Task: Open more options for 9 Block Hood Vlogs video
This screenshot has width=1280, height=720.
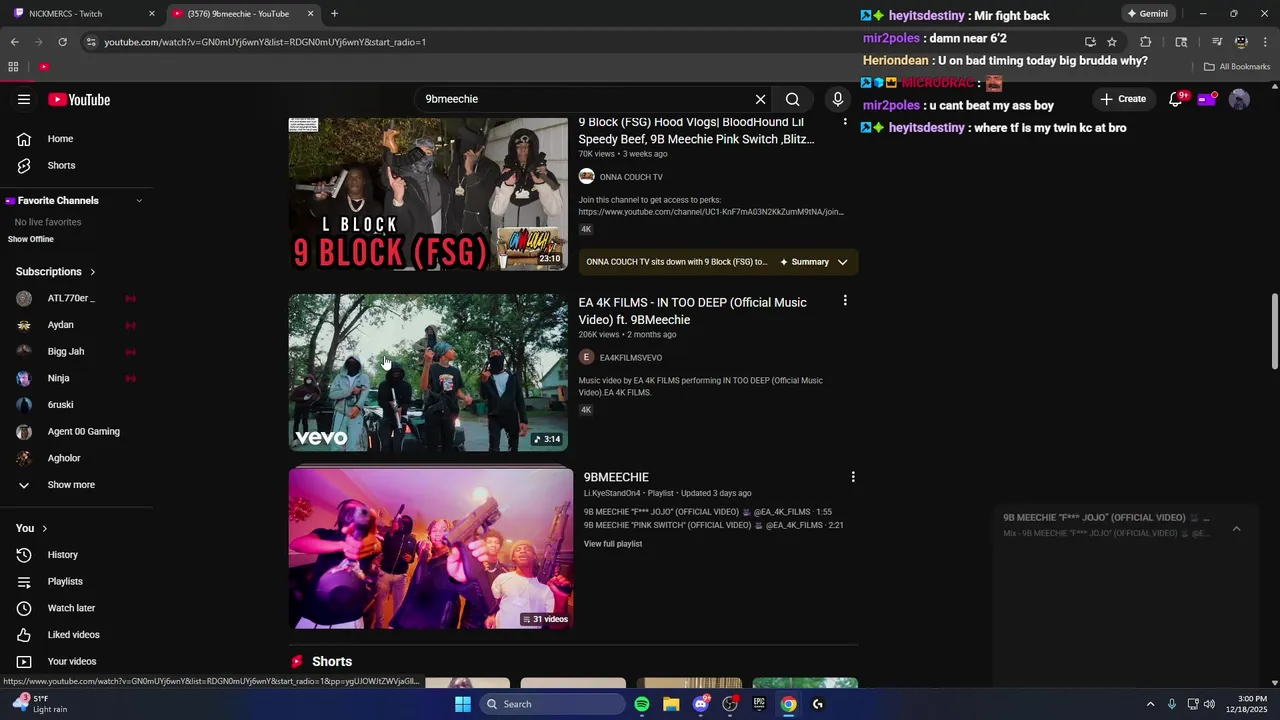Action: click(845, 122)
